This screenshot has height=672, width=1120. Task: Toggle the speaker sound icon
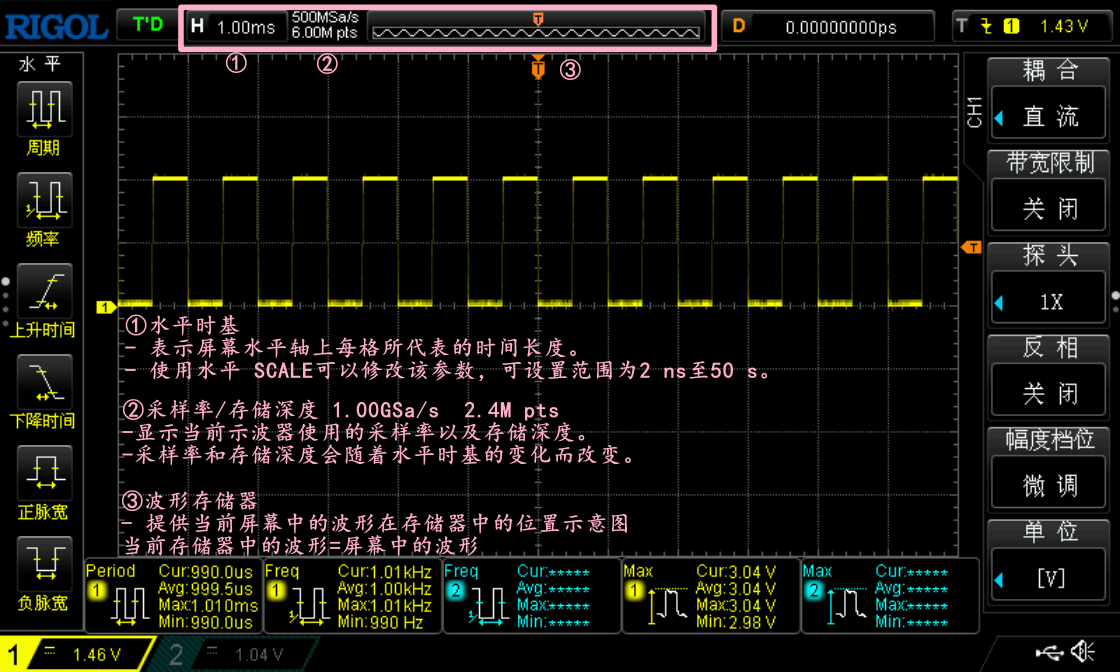(1083, 651)
